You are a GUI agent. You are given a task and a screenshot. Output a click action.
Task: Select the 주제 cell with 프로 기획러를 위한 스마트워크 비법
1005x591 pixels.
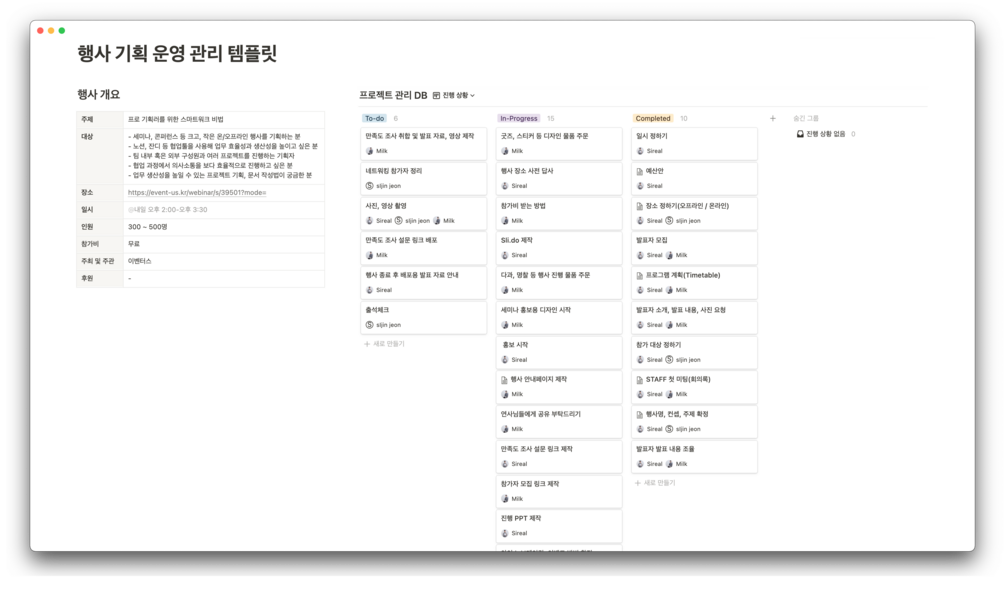pyautogui.click(x=224, y=119)
